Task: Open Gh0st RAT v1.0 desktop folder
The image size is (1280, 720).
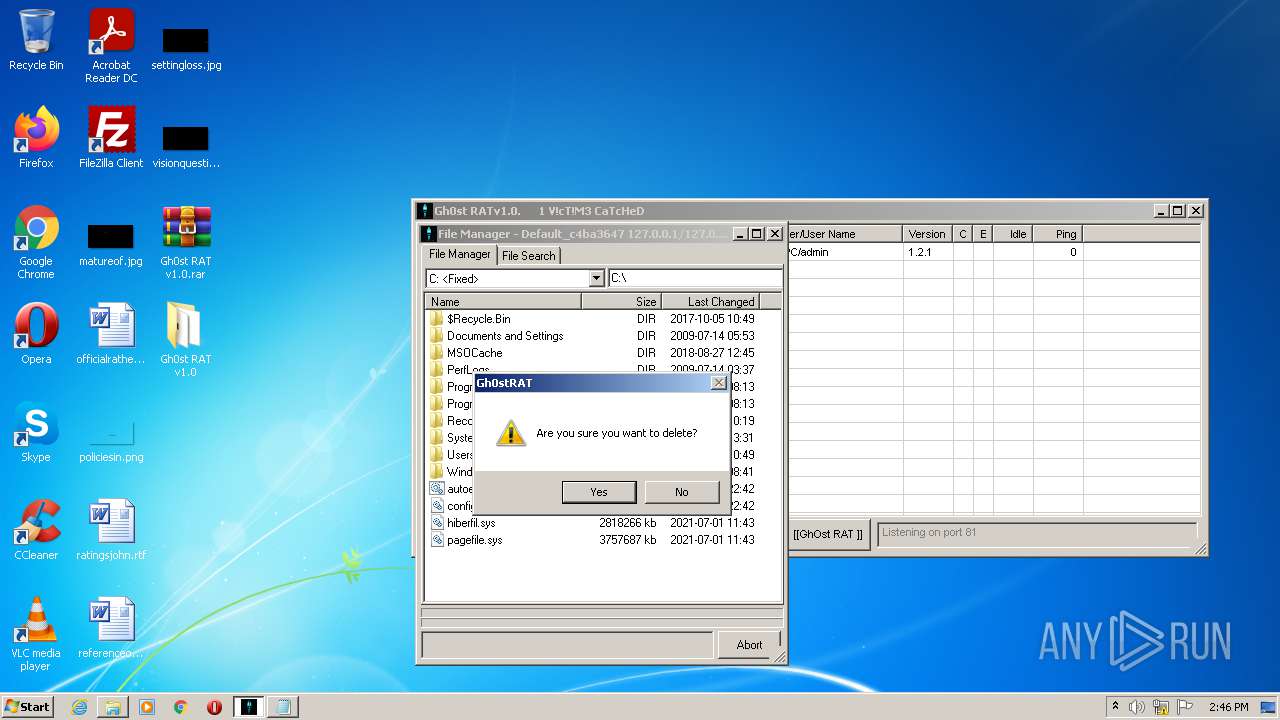Action: pos(186,340)
